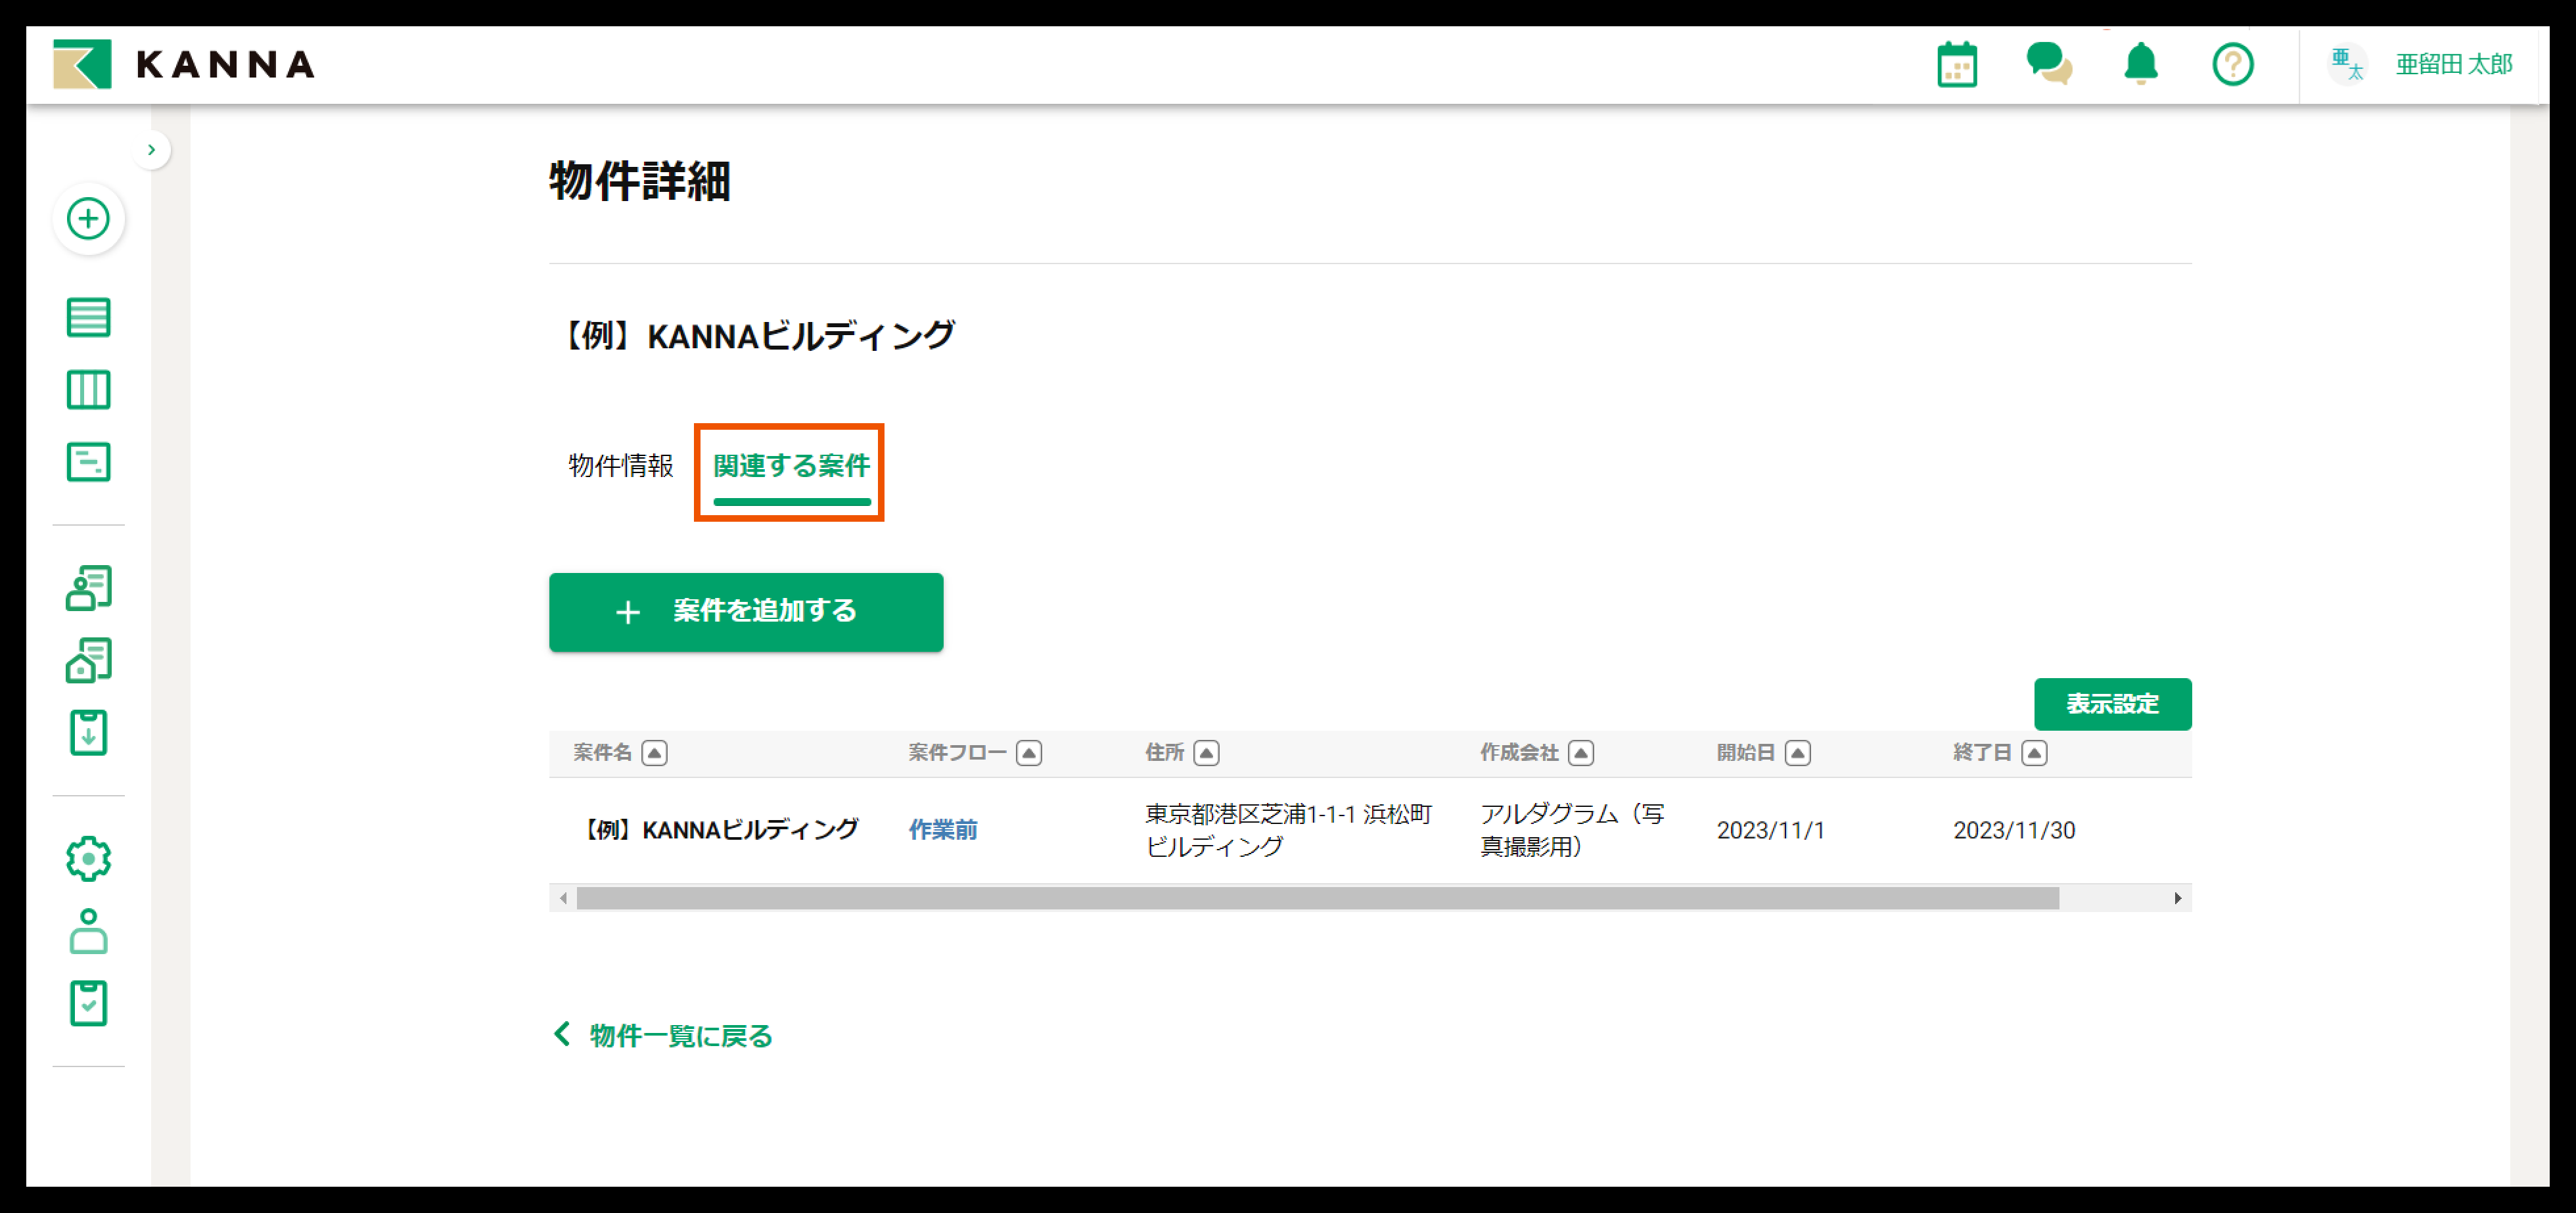Open the list view icon in sidebar
Screen dimensions: 2576x1213
pyautogui.click(x=88, y=318)
